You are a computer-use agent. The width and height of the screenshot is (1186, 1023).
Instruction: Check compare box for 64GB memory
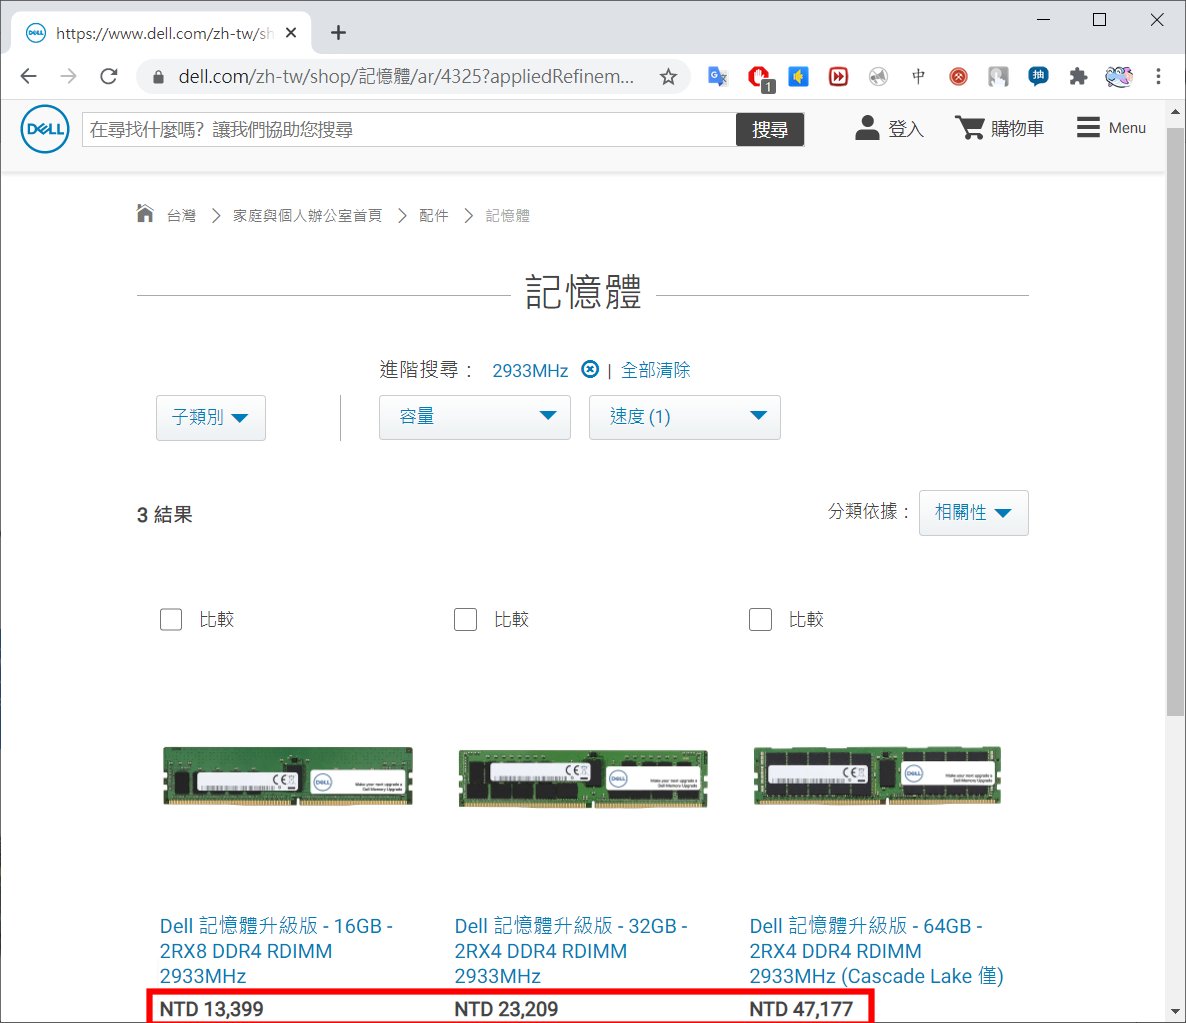pos(760,619)
